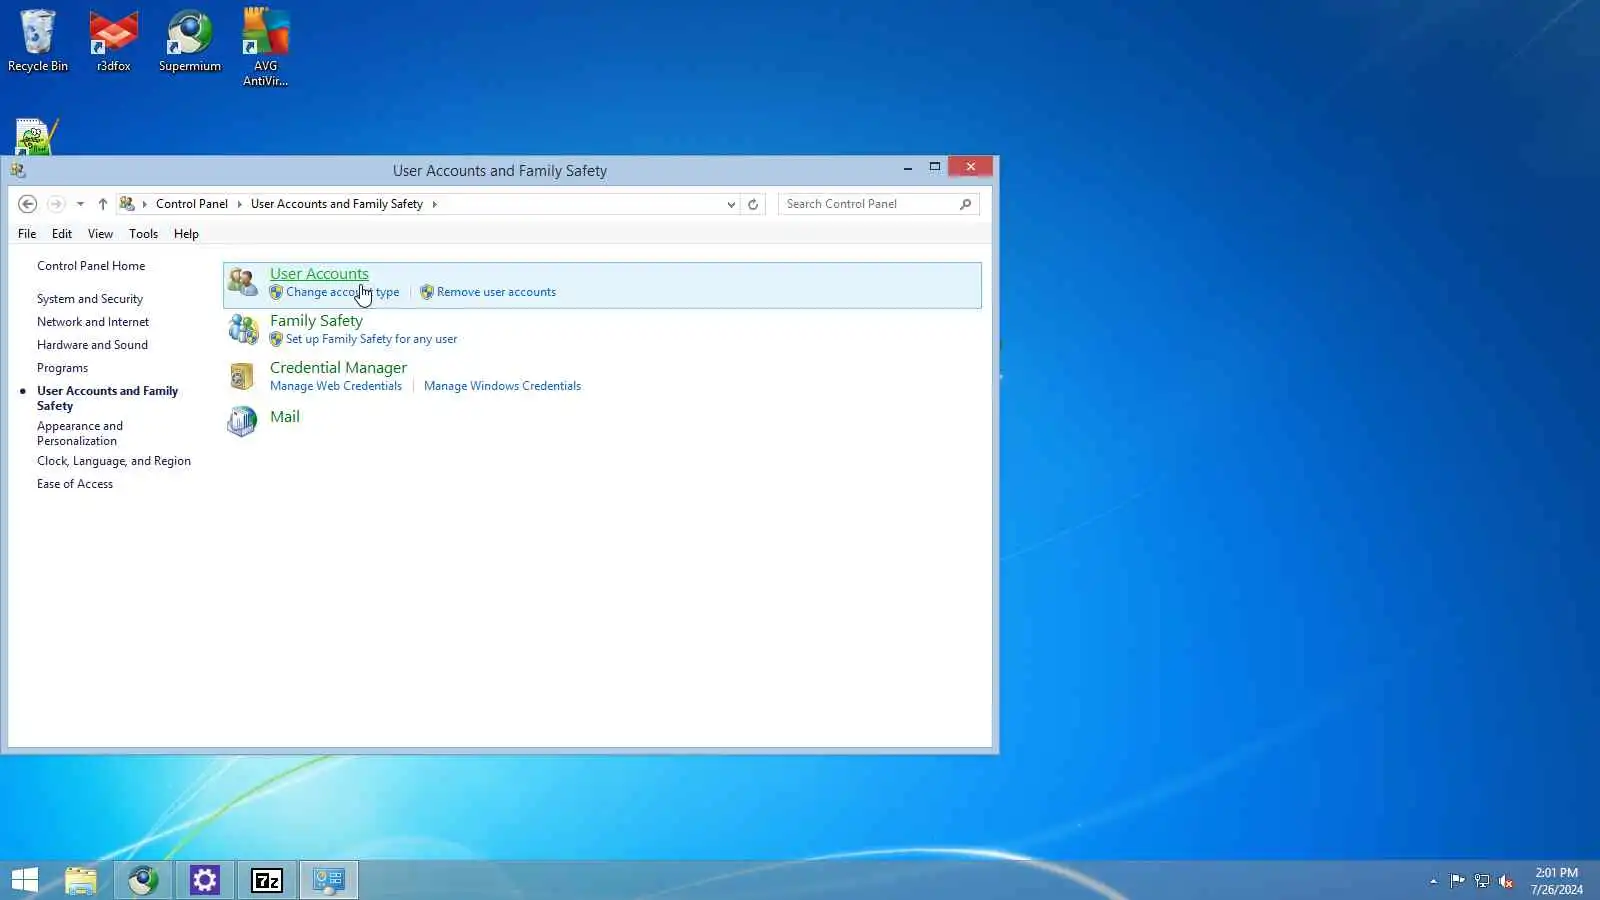Click User Accounts and Family Safety breadcrumb

[337, 204]
